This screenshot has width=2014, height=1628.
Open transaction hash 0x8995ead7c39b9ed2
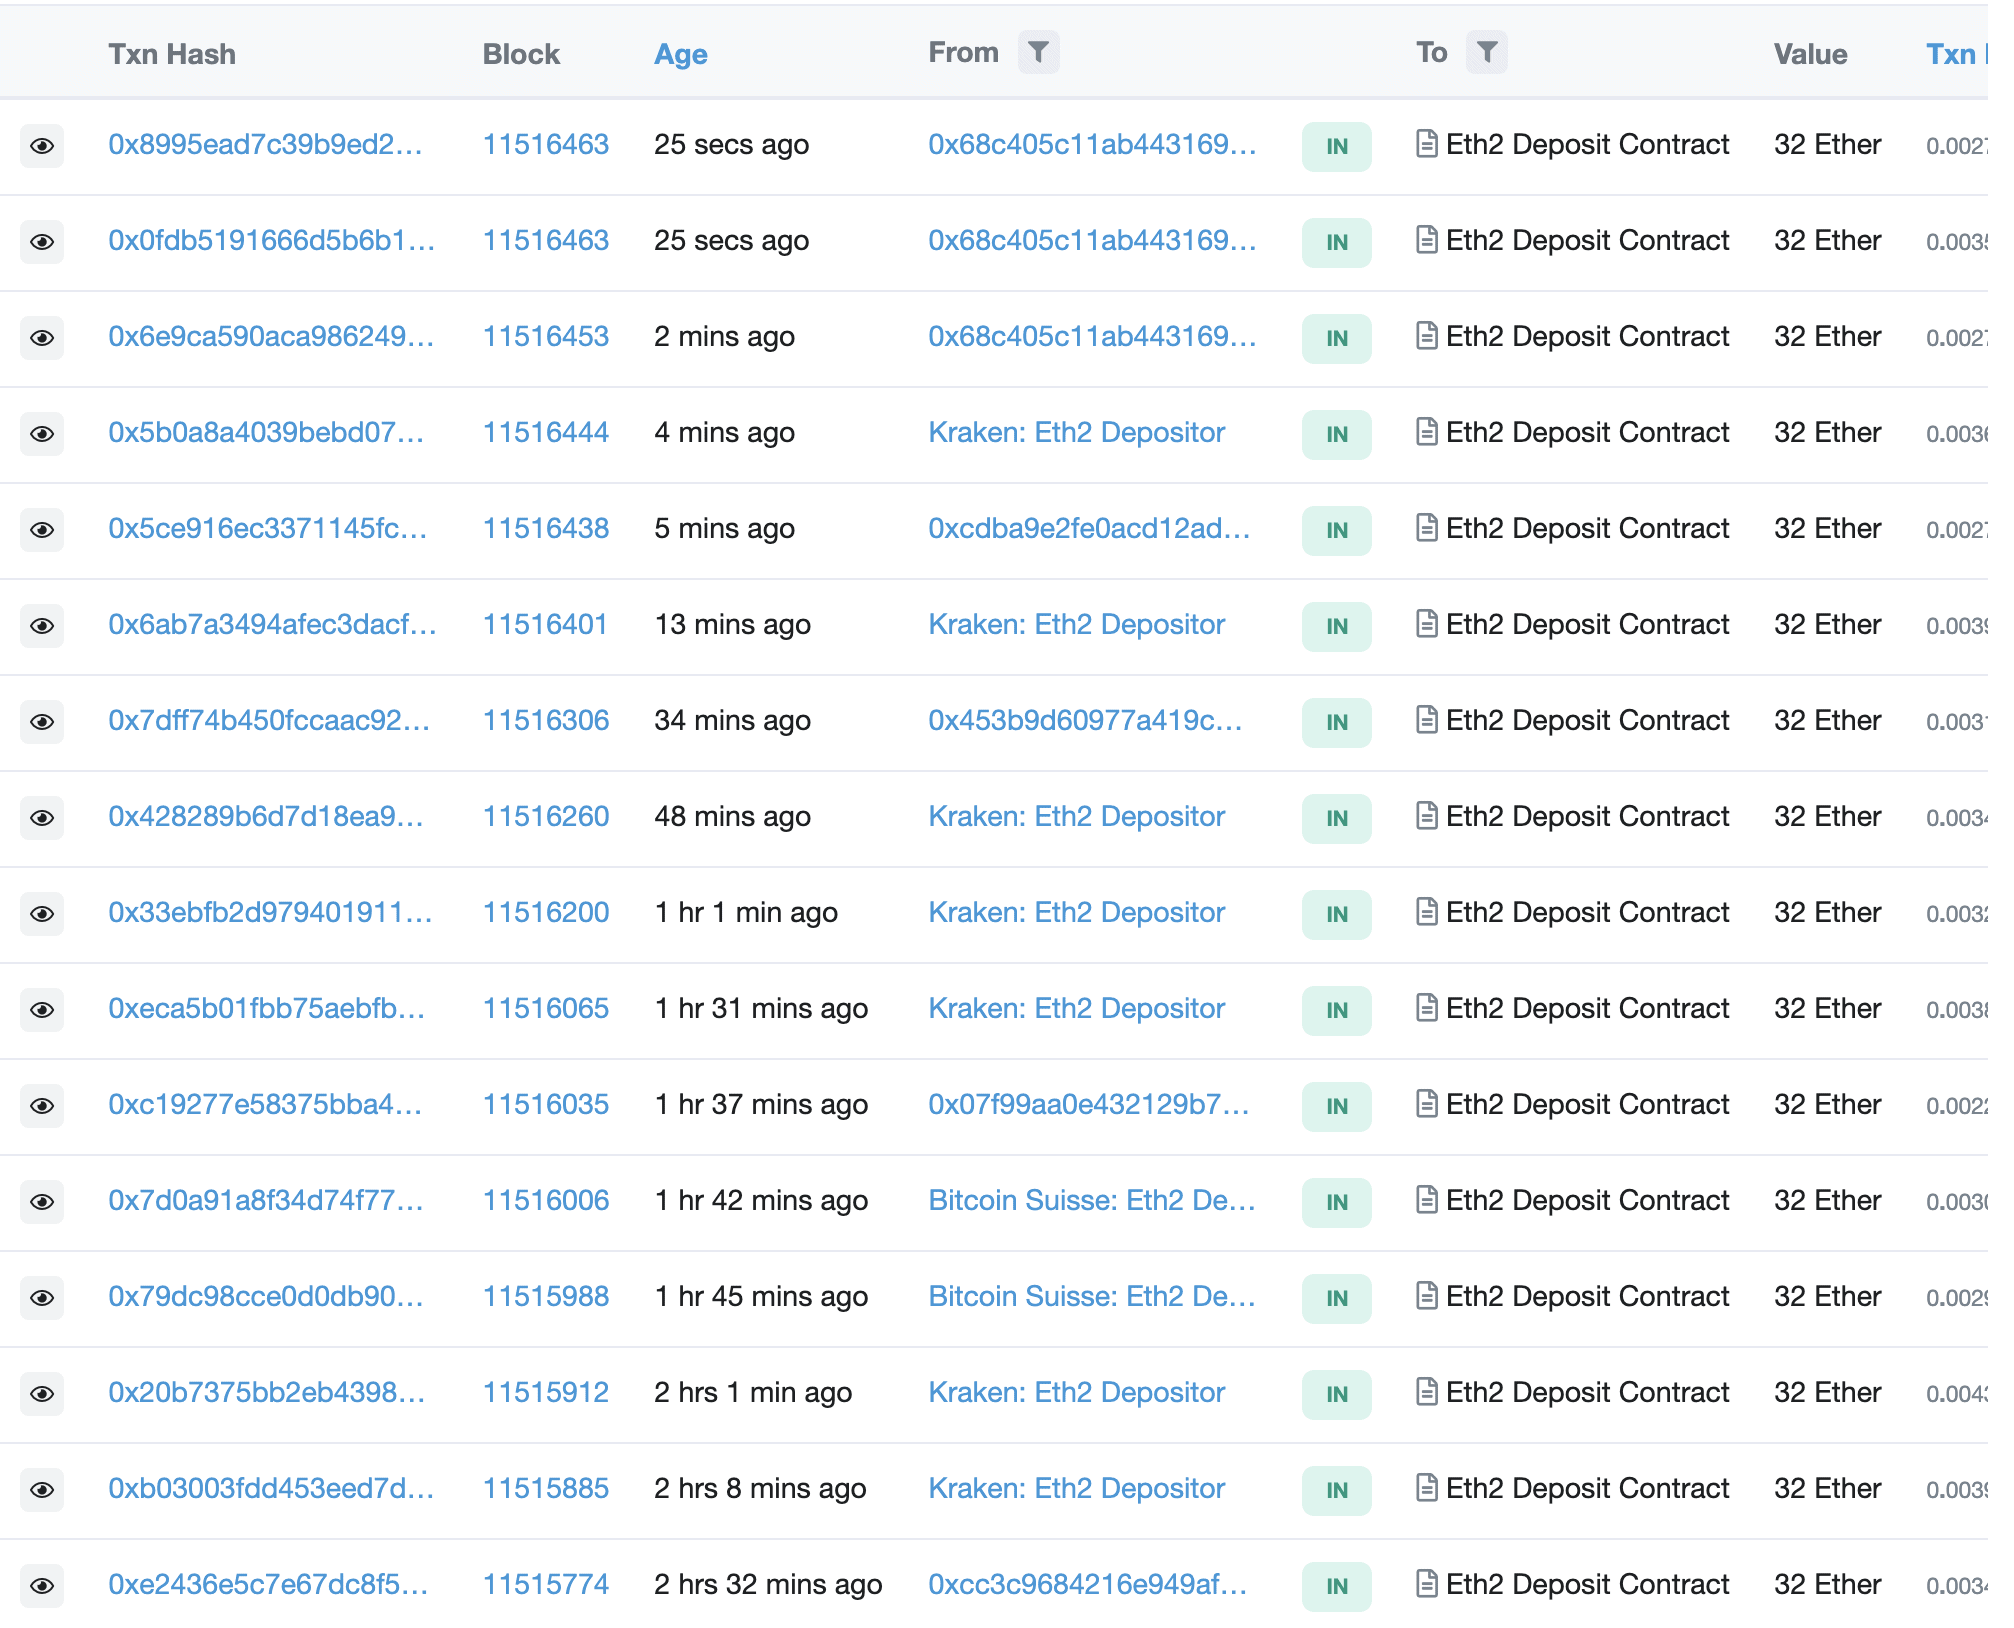tap(265, 145)
